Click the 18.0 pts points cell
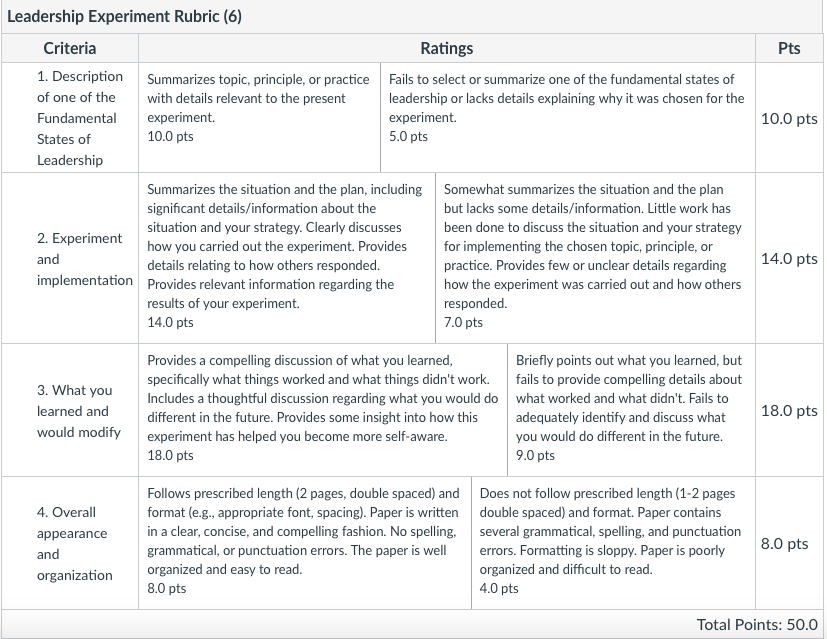 [789, 411]
